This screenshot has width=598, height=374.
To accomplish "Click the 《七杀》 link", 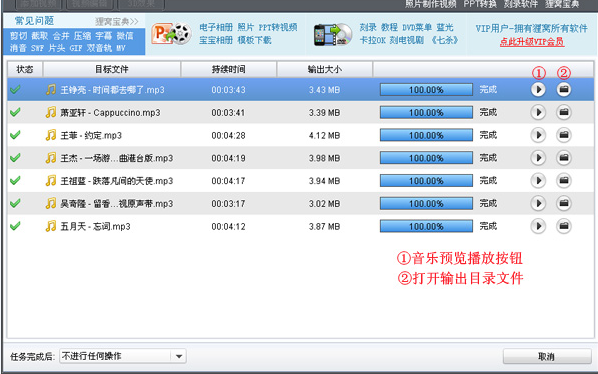I will [x=444, y=40].
